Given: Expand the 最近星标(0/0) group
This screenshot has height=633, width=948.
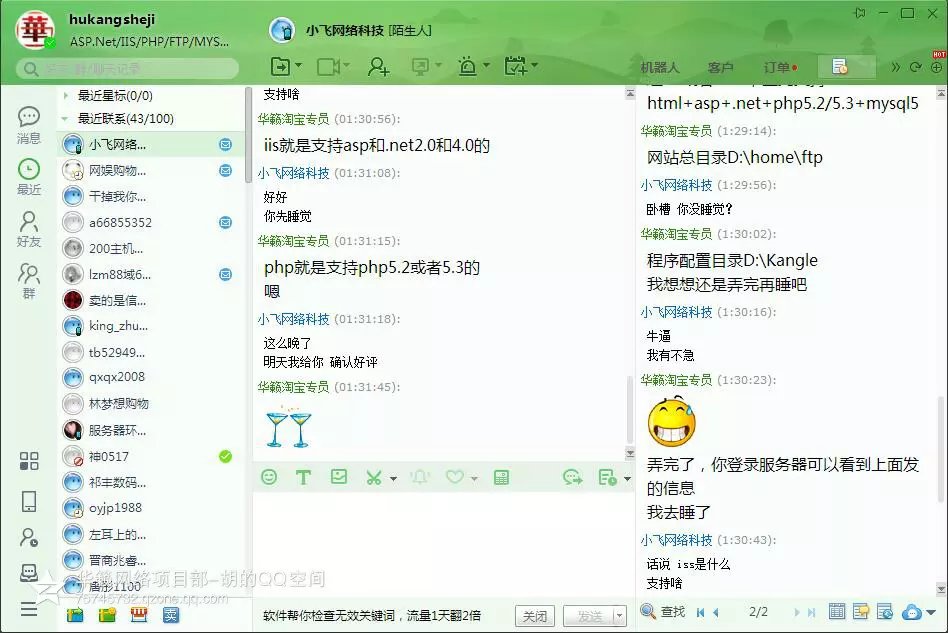Looking at the screenshot, I should [65, 95].
